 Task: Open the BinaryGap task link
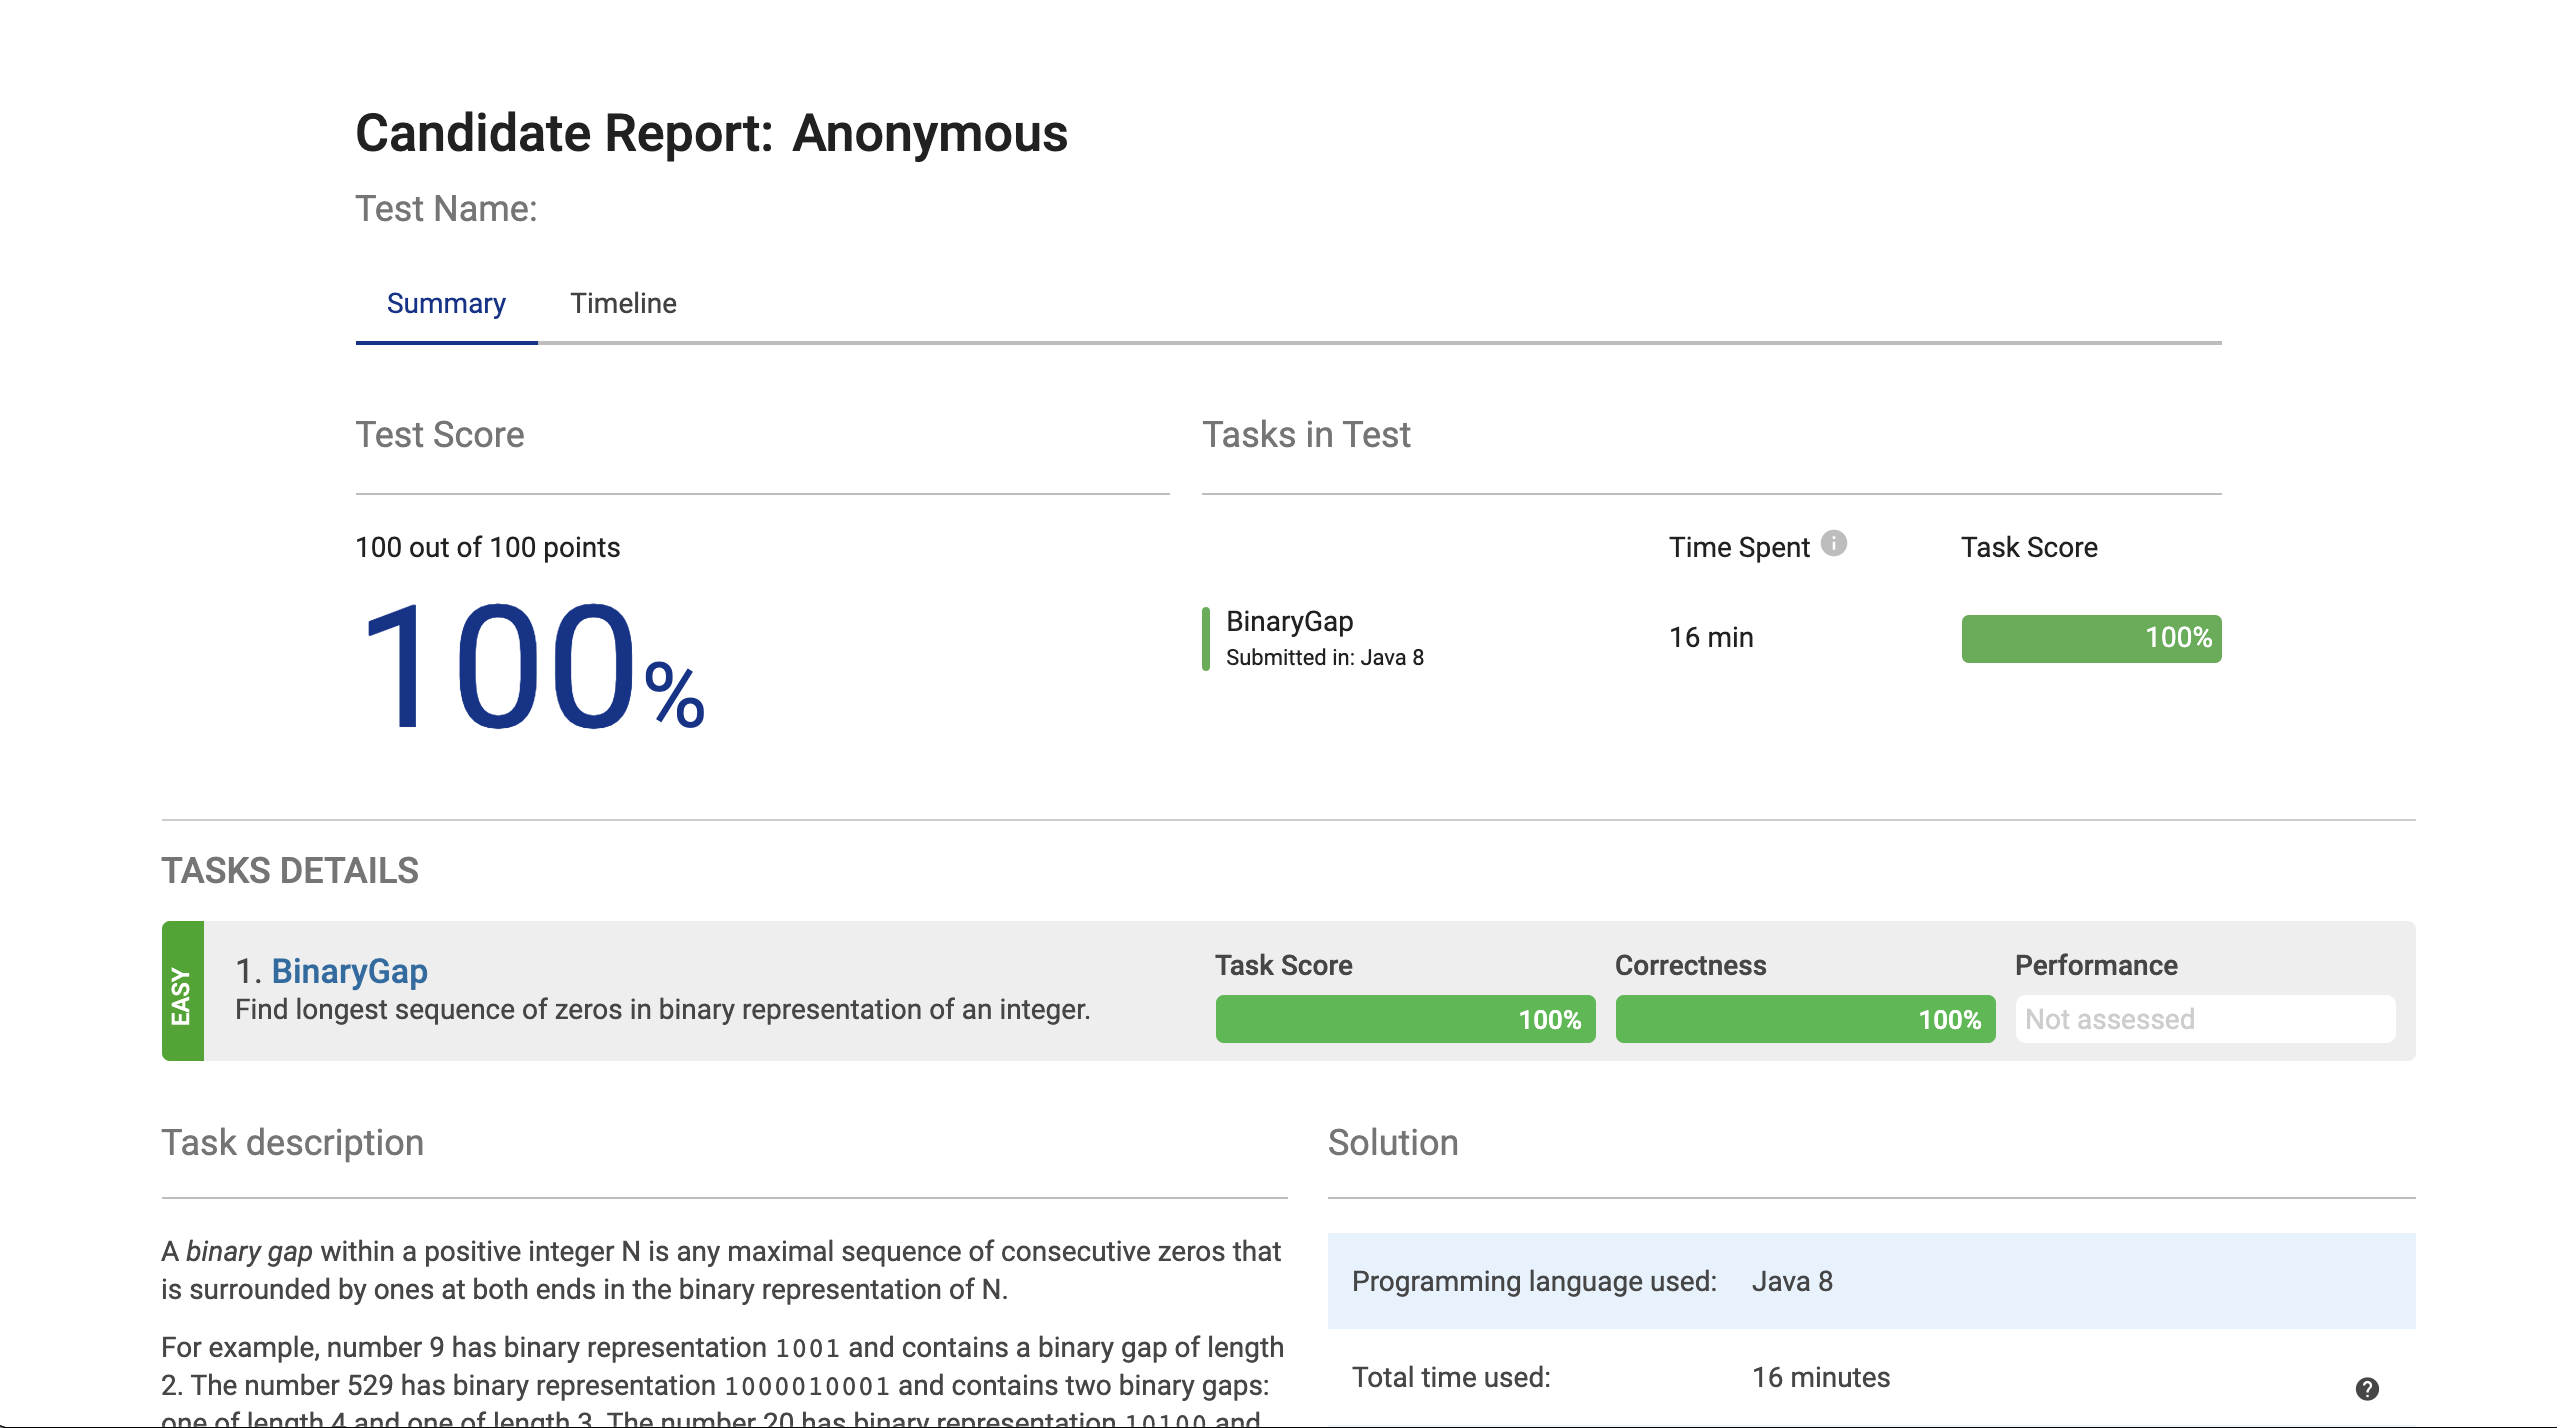click(349, 971)
